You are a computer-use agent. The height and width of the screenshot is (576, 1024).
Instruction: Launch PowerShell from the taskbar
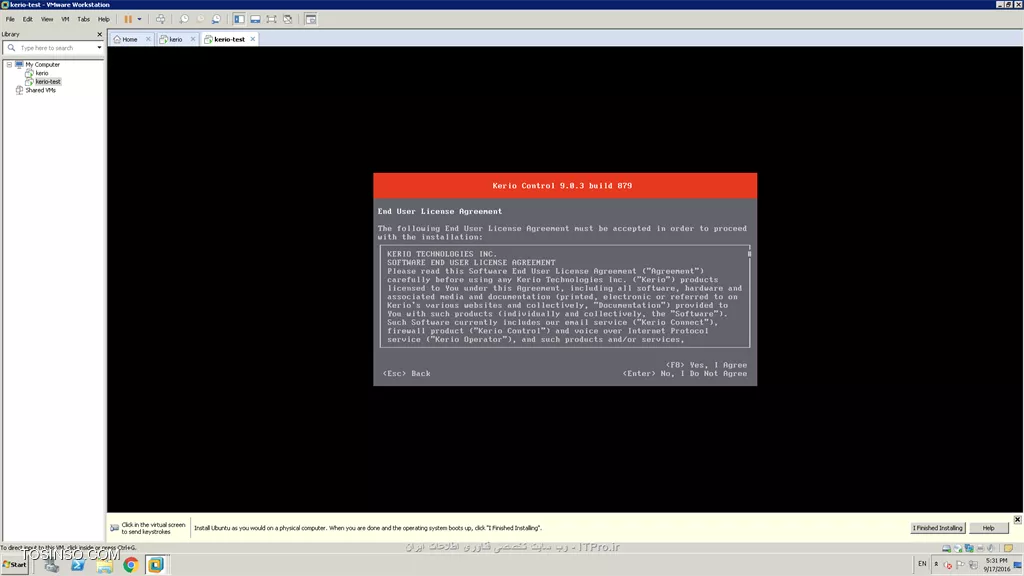[x=78, y=565]
